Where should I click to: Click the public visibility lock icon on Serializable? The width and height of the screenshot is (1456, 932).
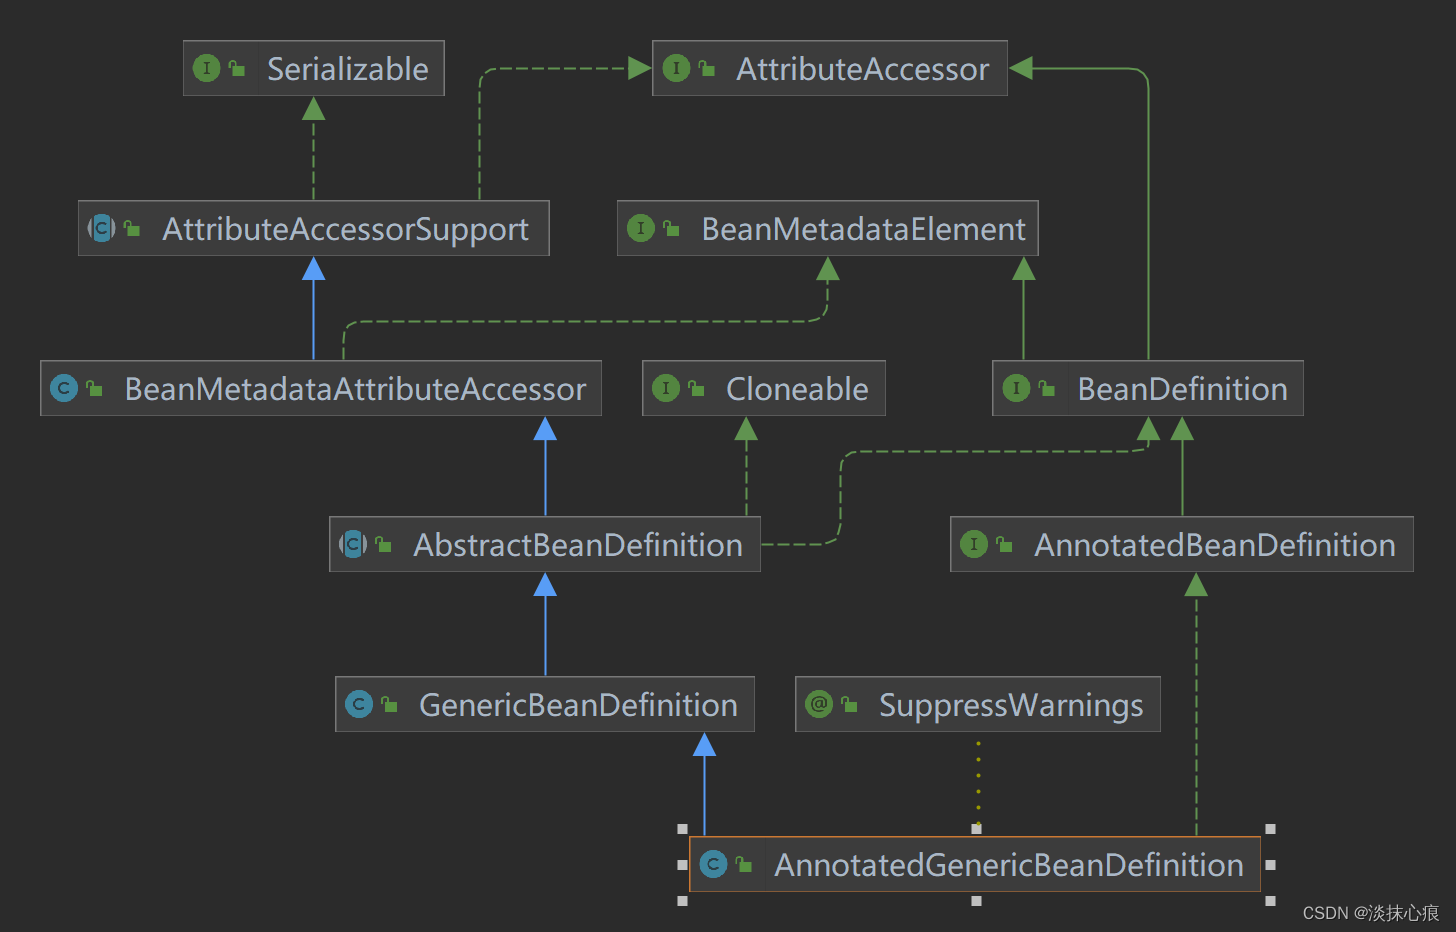click(237, 68)
